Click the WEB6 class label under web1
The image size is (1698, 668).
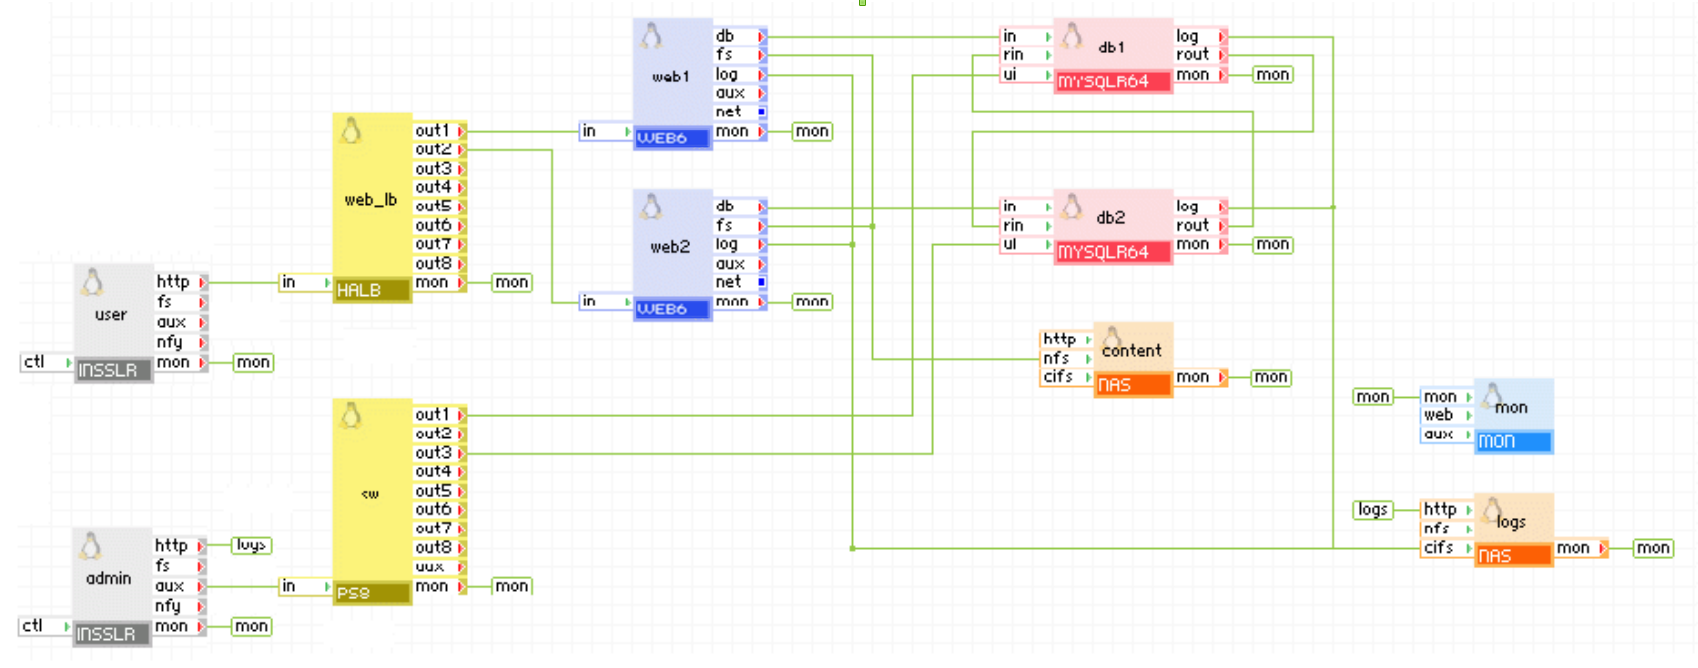point(672,138)
